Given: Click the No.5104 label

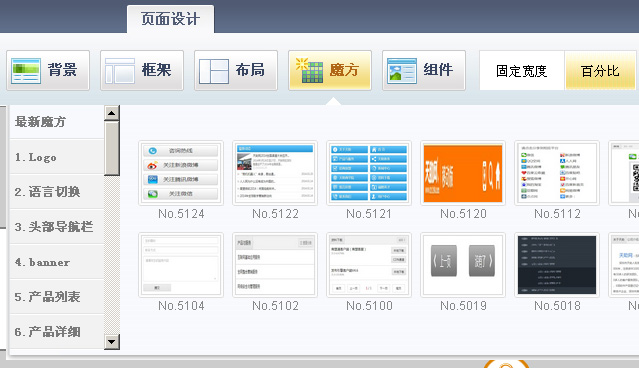Looking at the screenshot, I should point(181,306).
